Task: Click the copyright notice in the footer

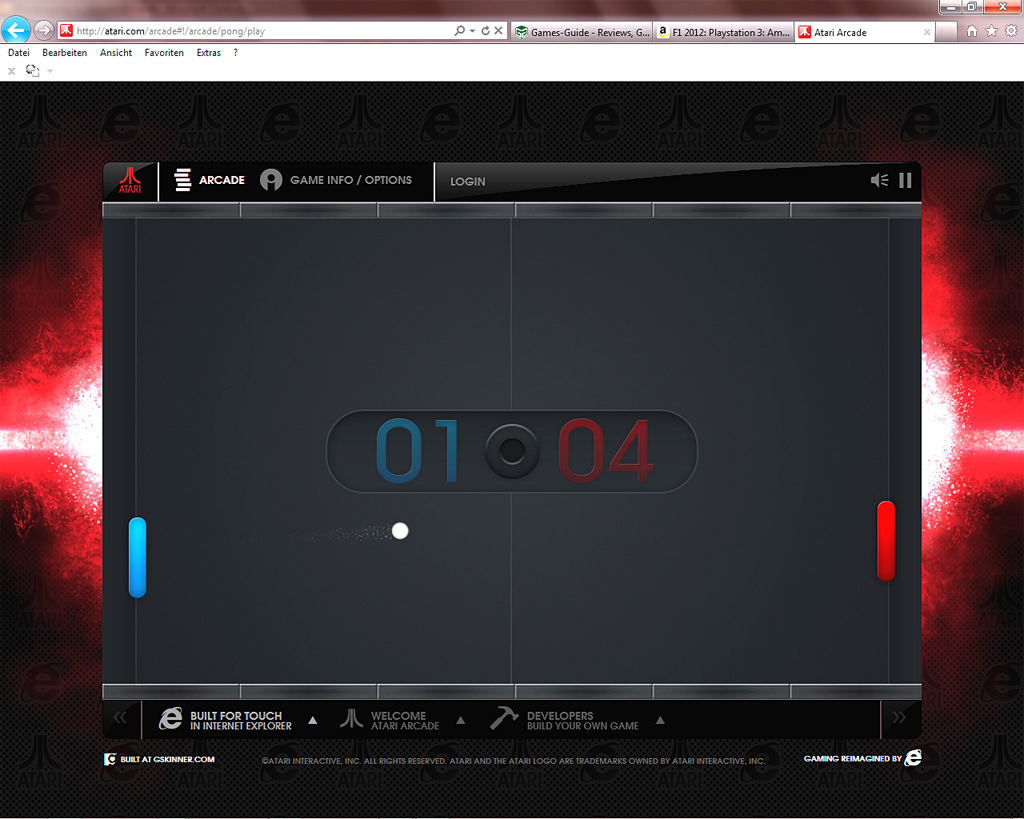Action: point(513,761)
